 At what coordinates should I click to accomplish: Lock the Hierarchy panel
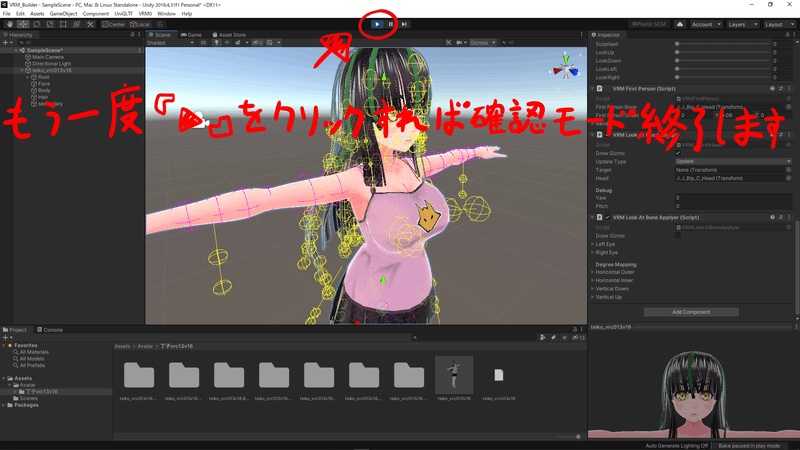pos(133,35)
